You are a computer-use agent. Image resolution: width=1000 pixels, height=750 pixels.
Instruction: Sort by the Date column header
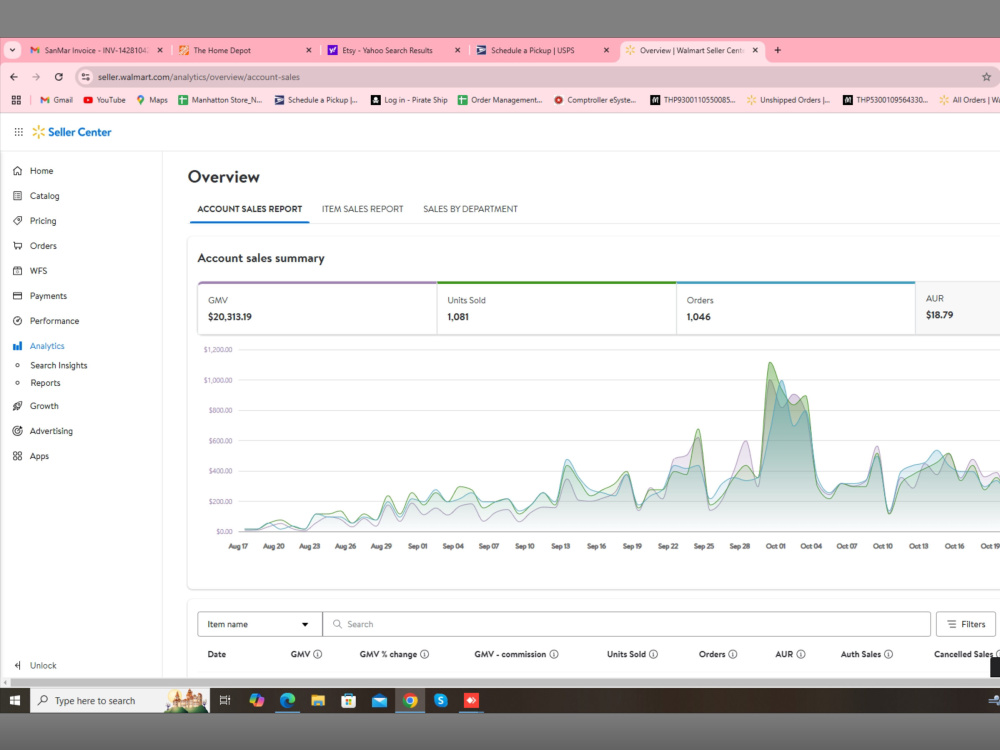tap(217, 654)
